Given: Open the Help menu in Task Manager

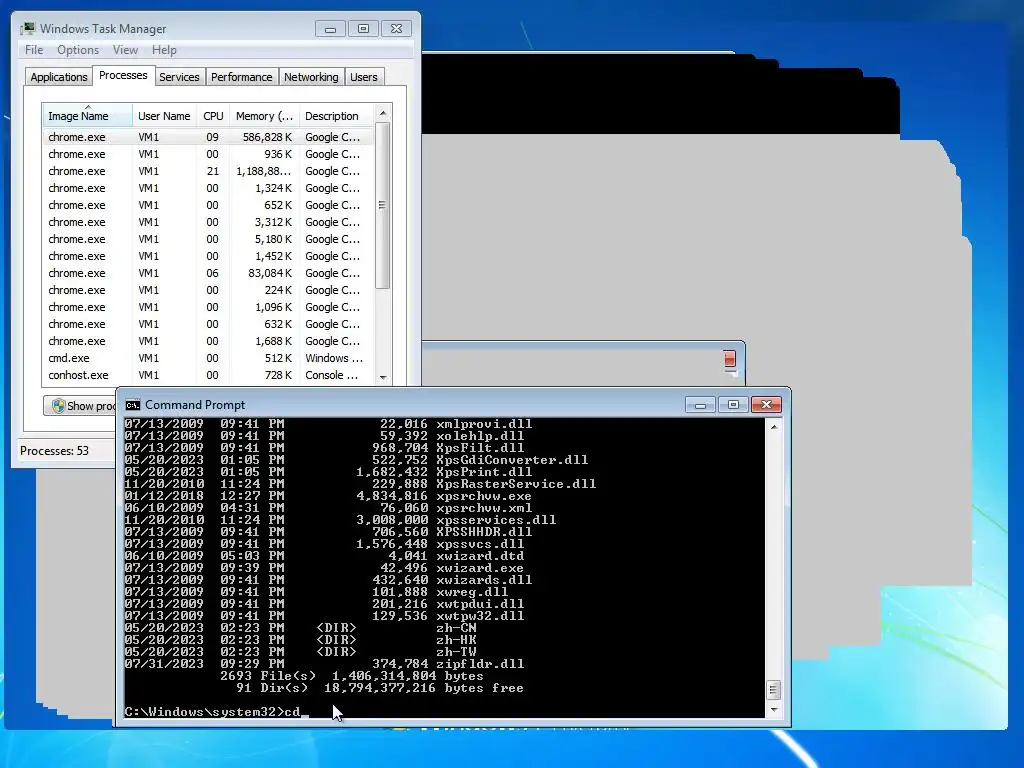Looking at the screenshot, I should [x=164, y=50].
